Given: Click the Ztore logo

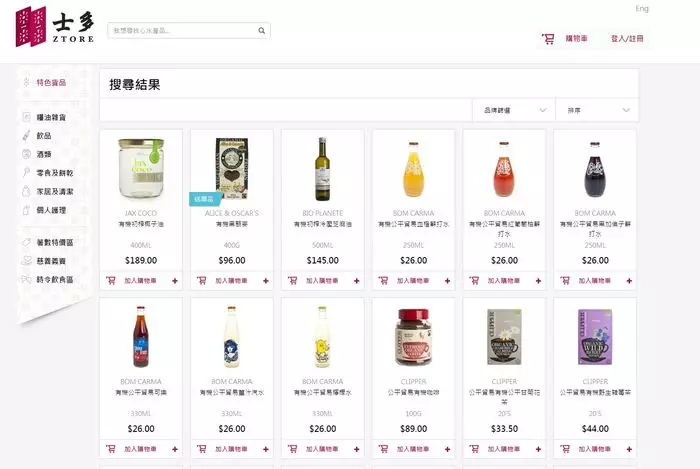Looking at the screenshot, I should click(55, 26).
